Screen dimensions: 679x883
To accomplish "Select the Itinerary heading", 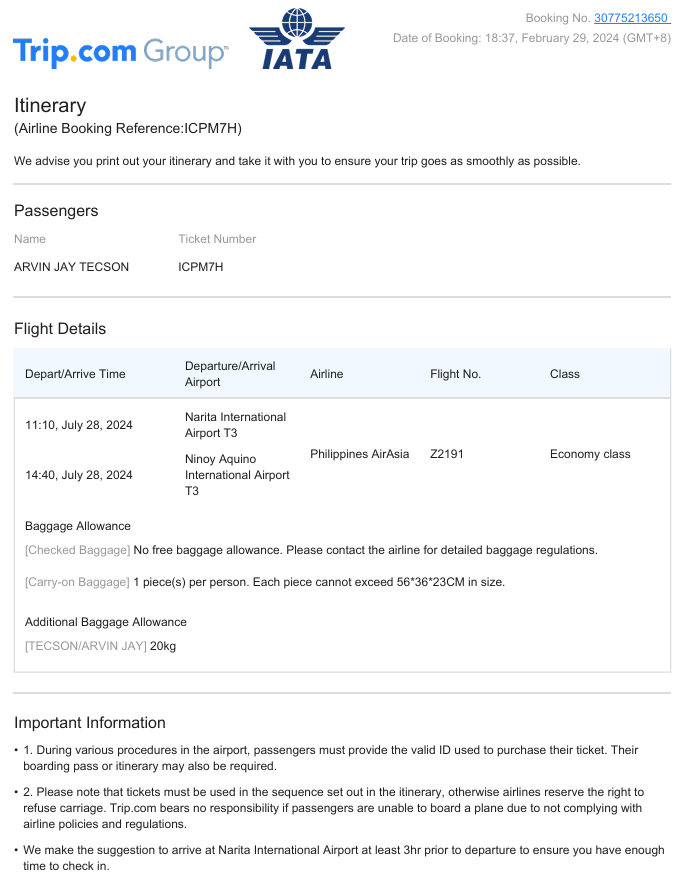I will point(50,106).
